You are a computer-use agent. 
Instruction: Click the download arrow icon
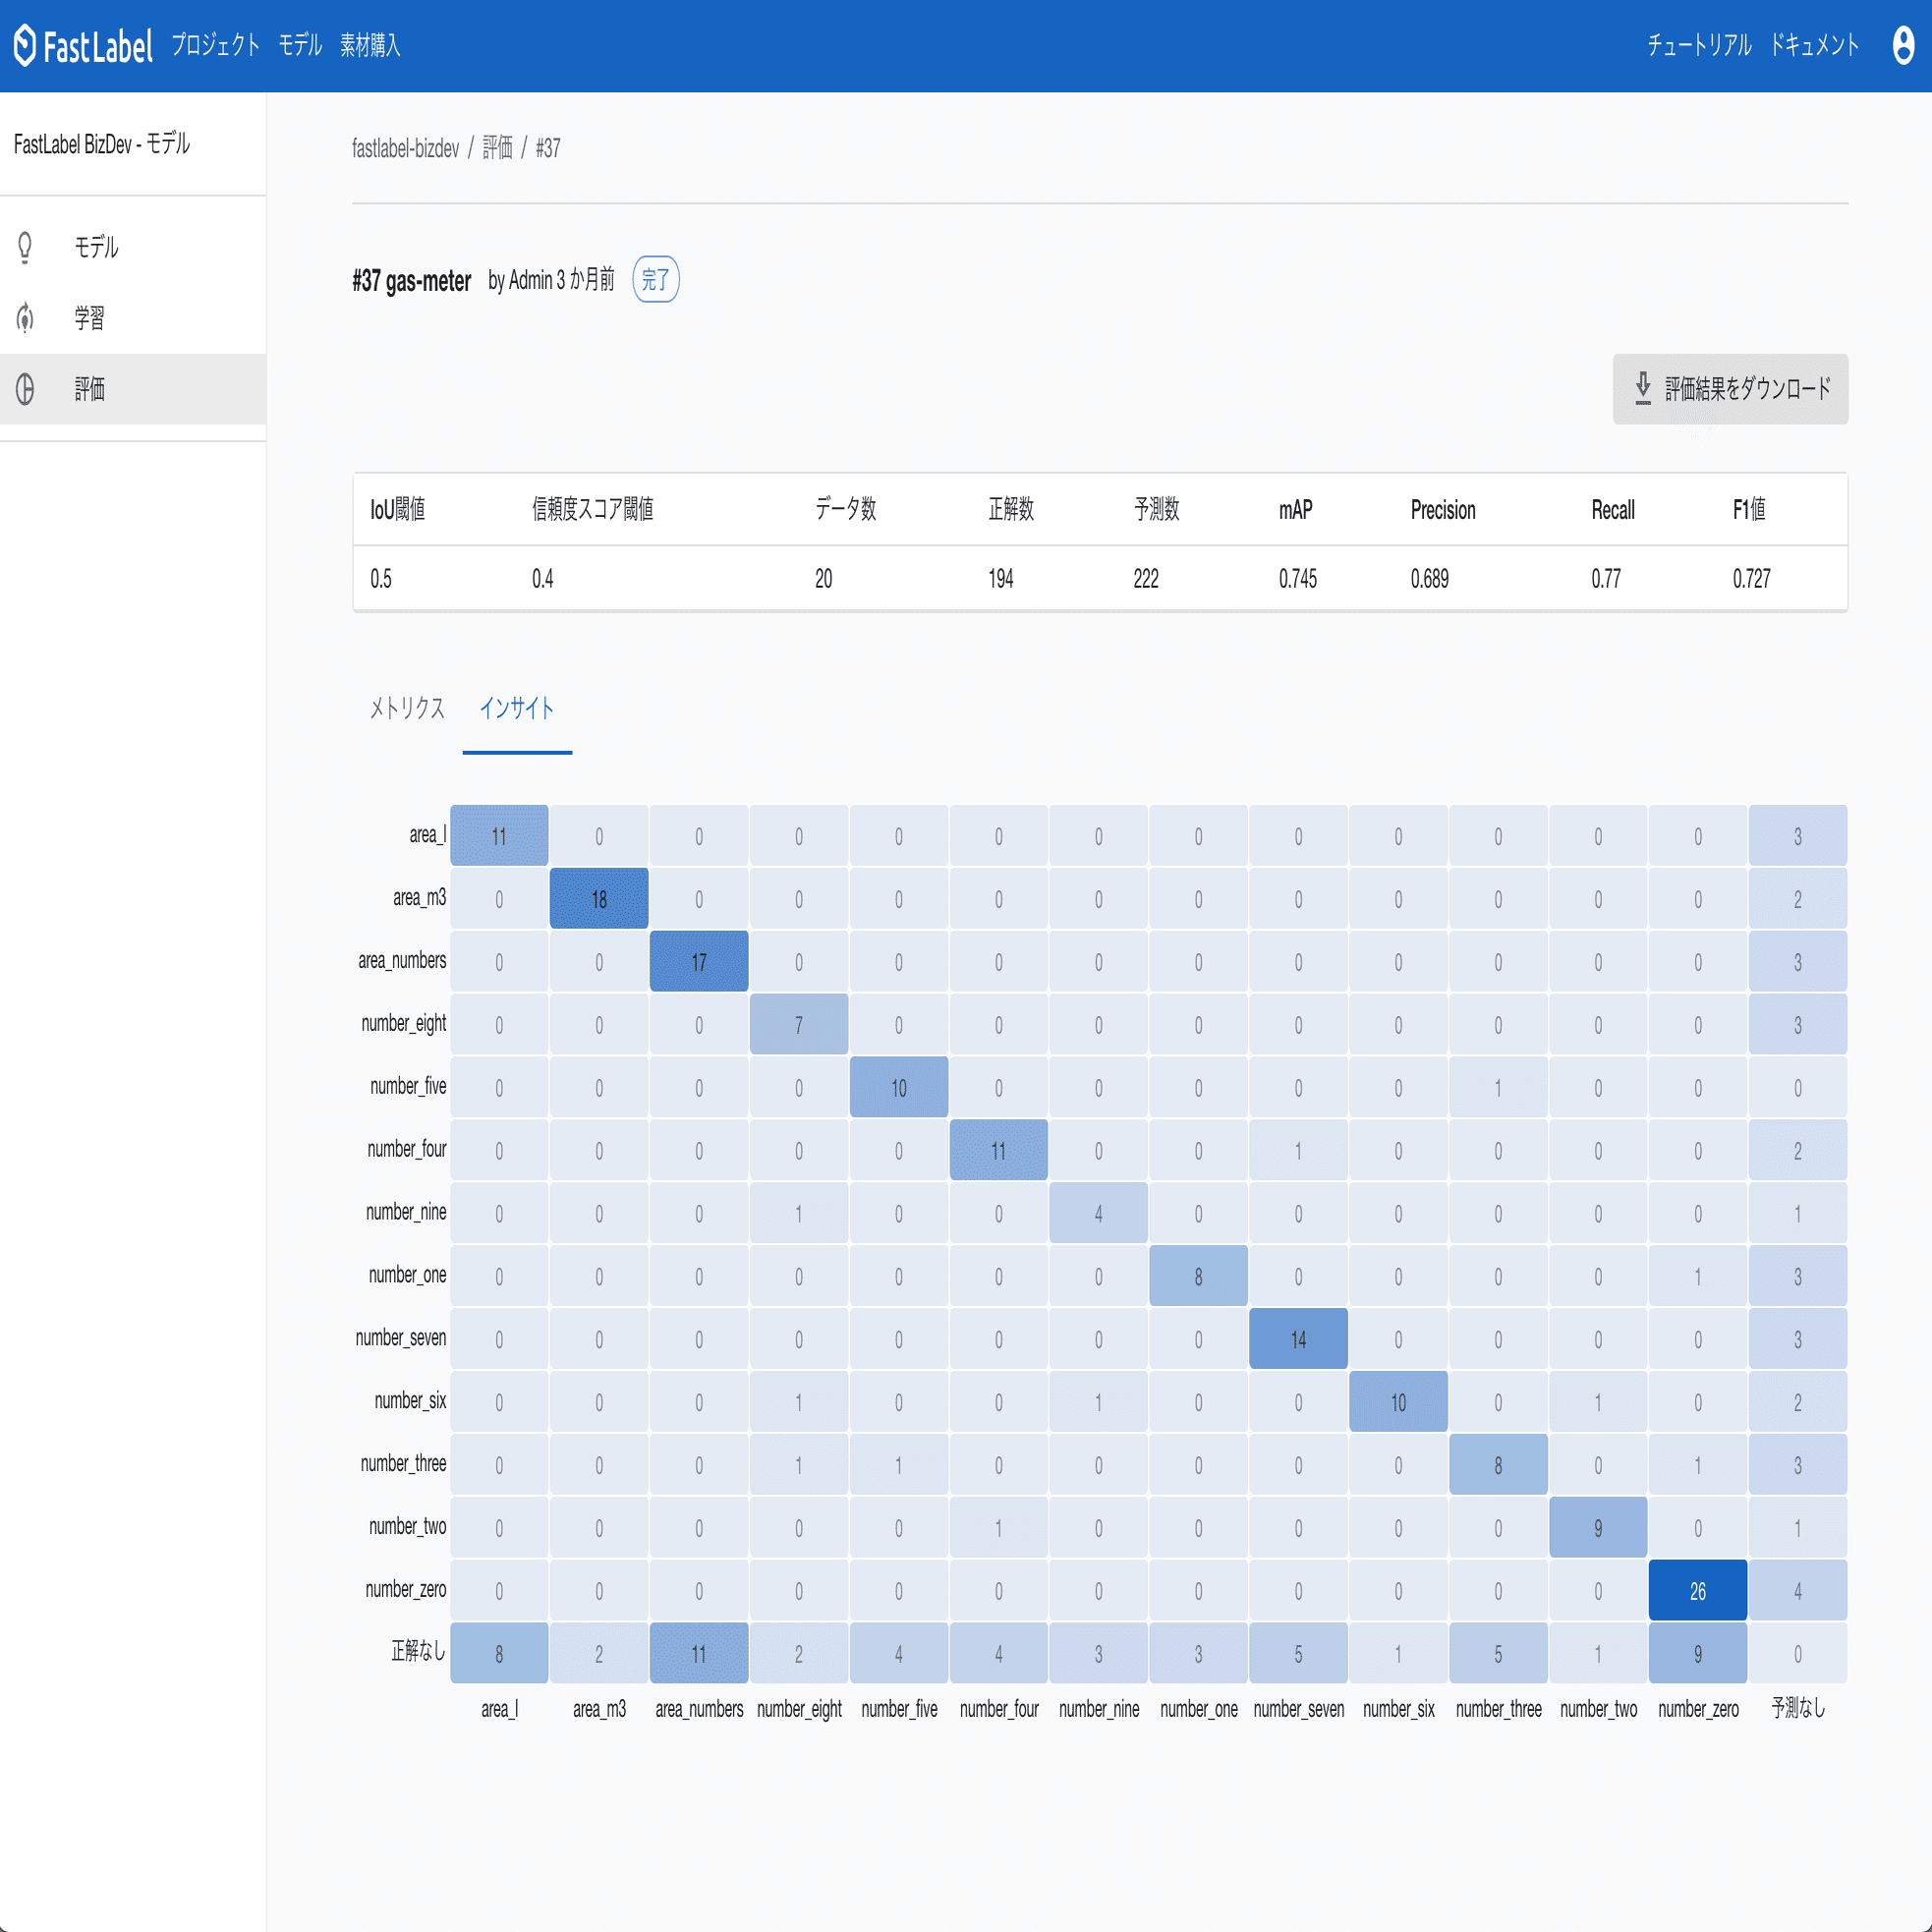coord(1642,388)
